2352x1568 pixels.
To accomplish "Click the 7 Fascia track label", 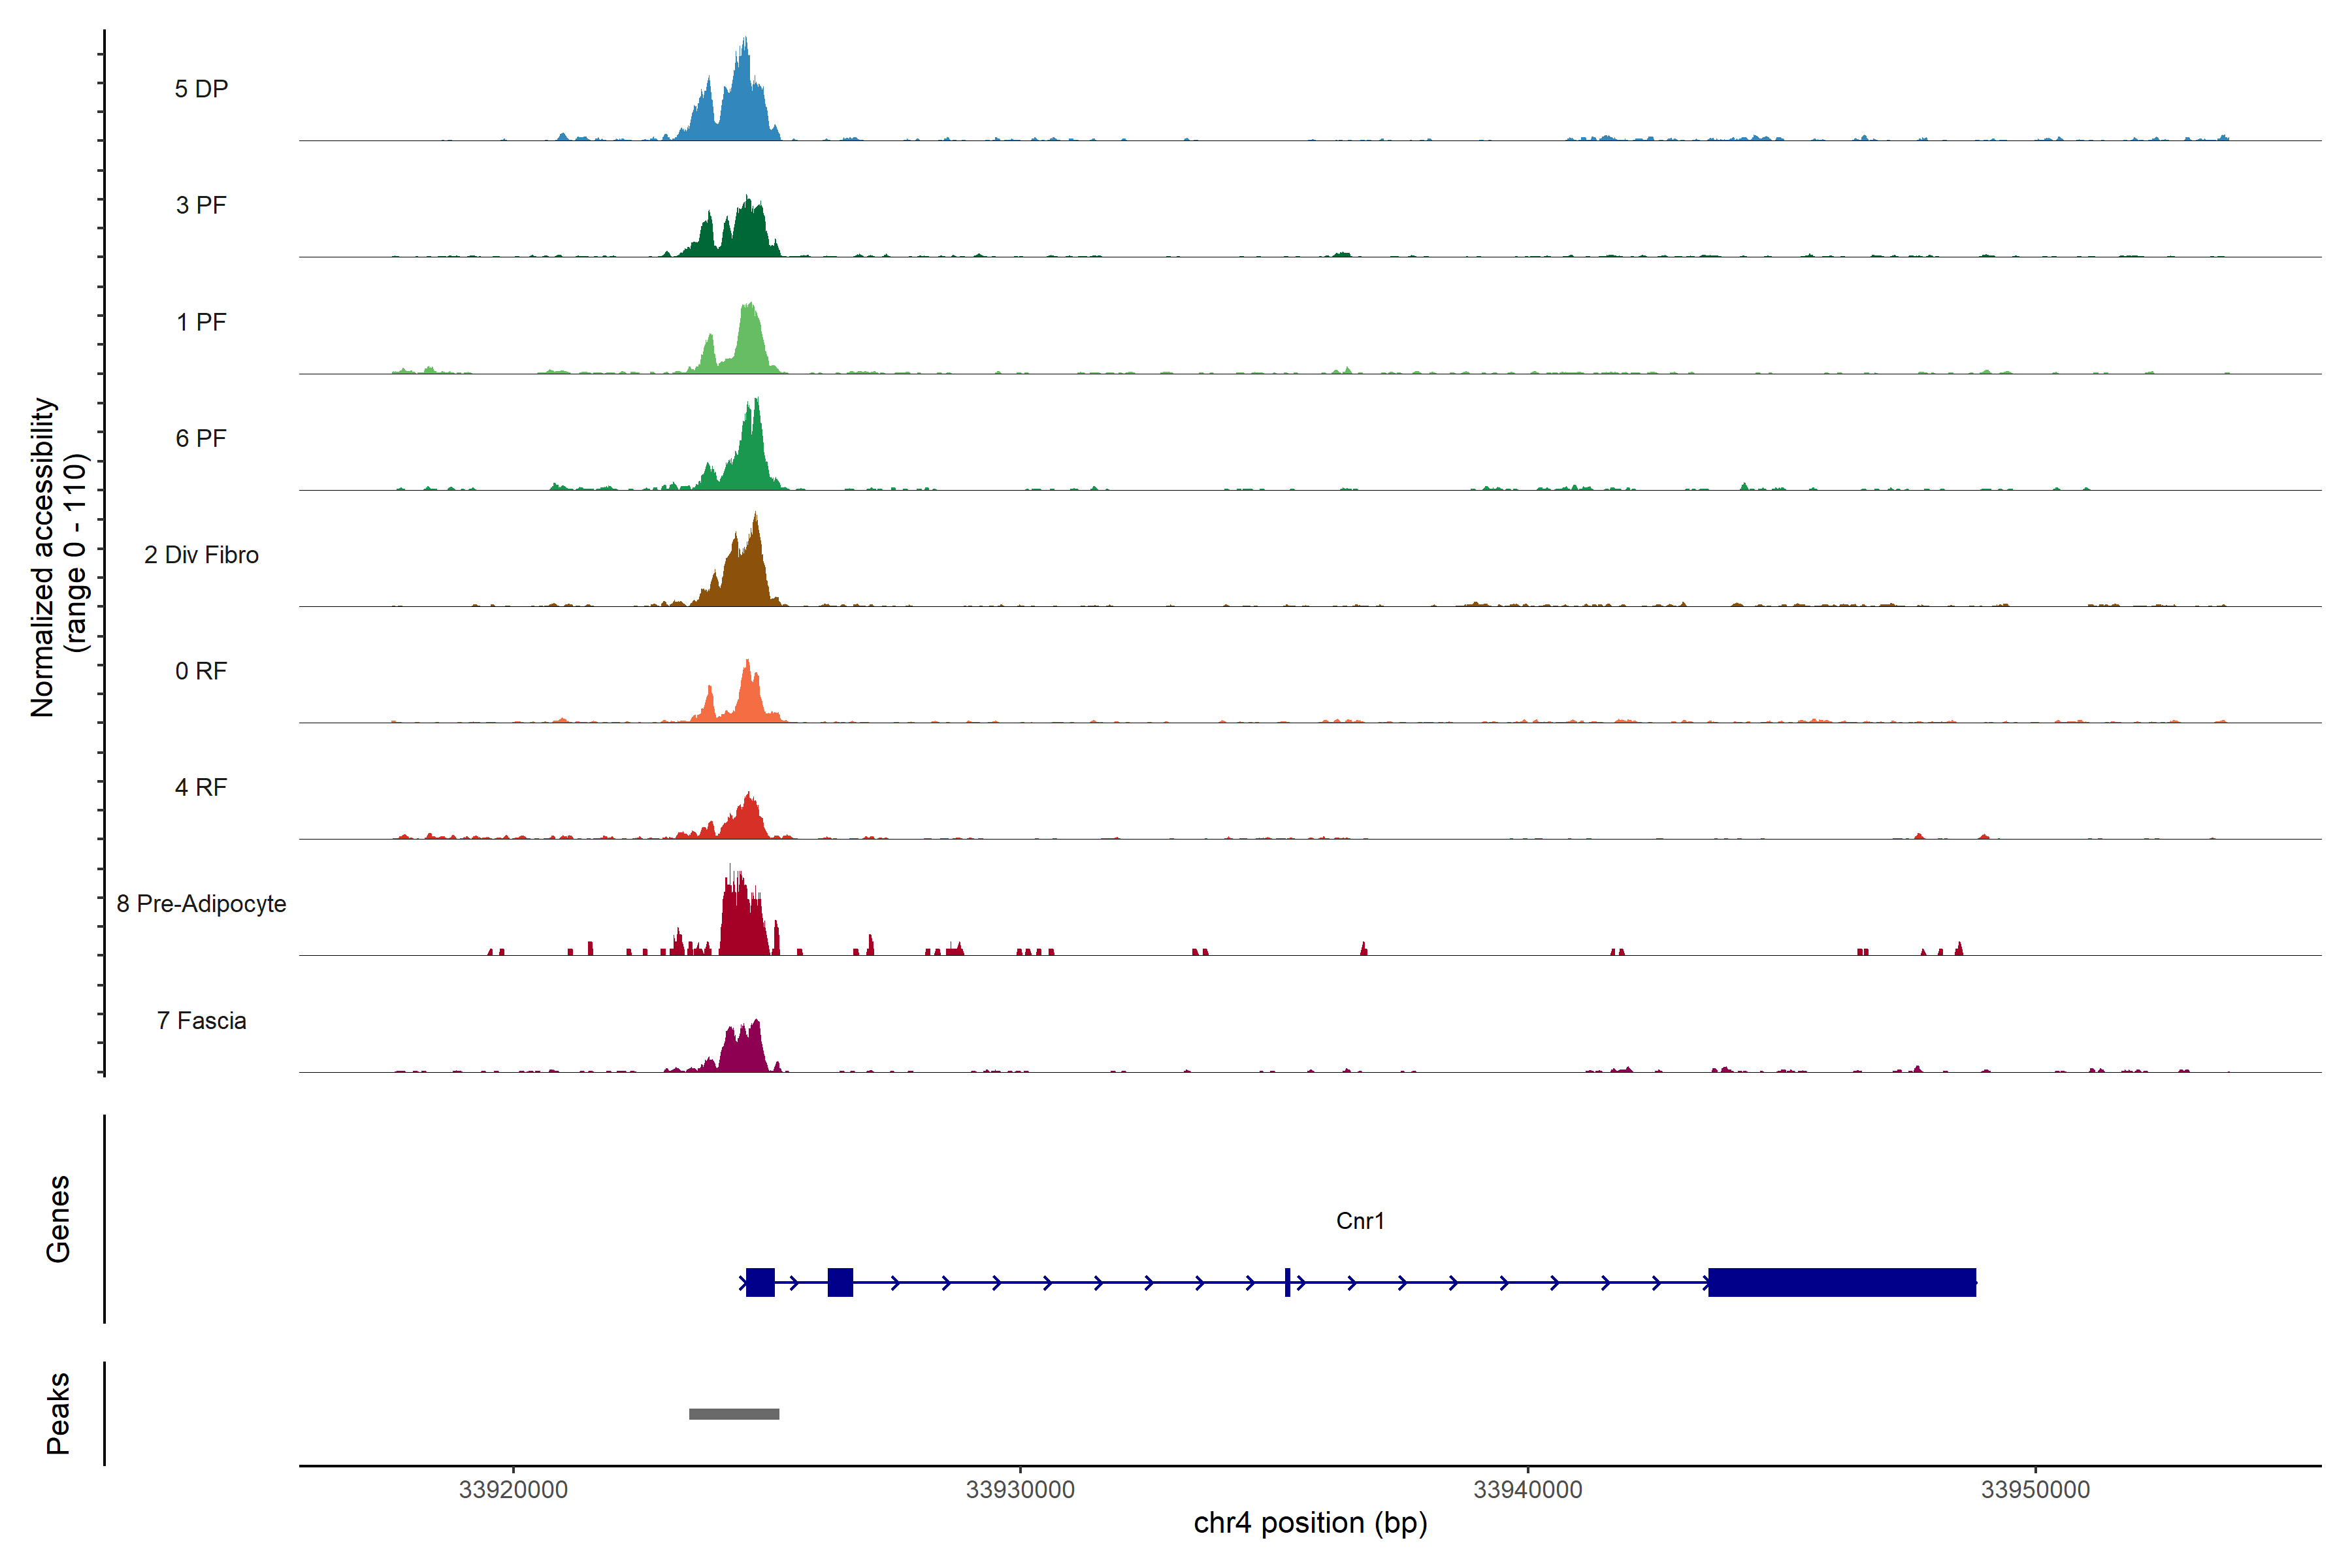I will click(201, 1020).
